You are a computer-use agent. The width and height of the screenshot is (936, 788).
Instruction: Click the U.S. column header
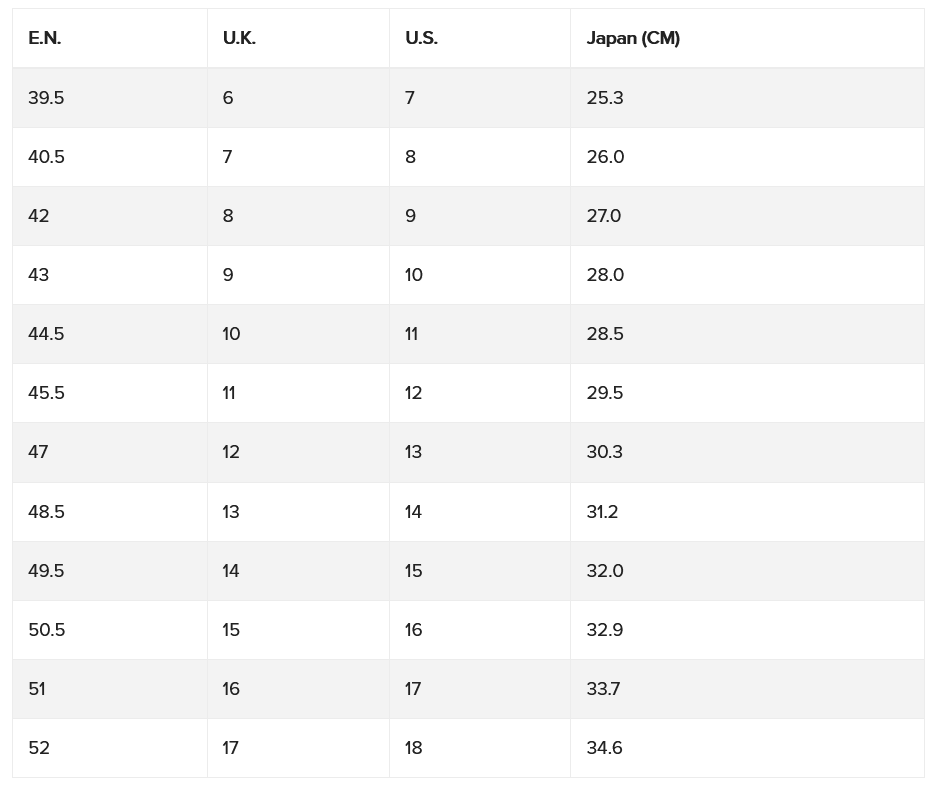480,38
